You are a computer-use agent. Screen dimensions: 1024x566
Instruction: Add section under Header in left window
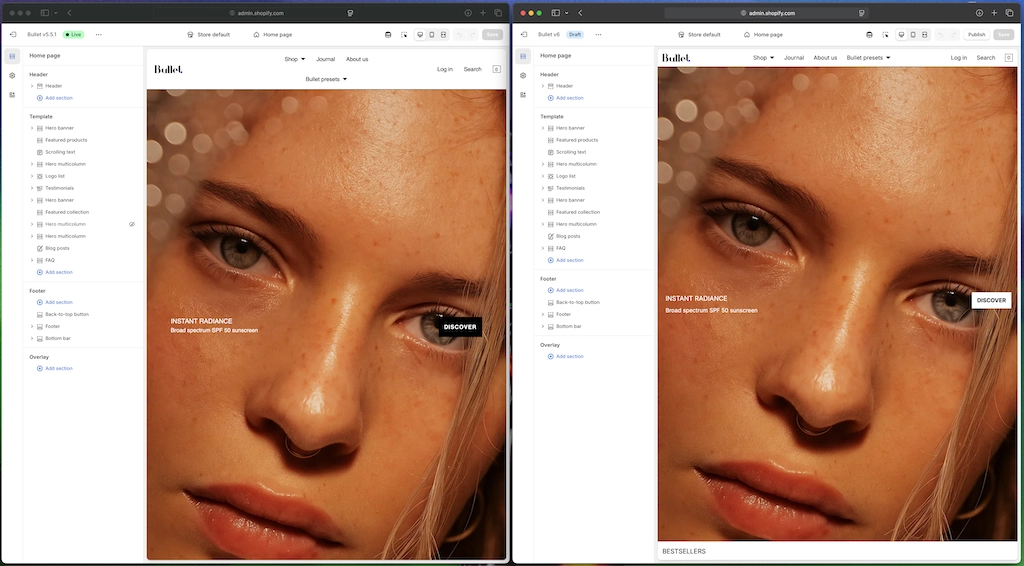point(55,98)
